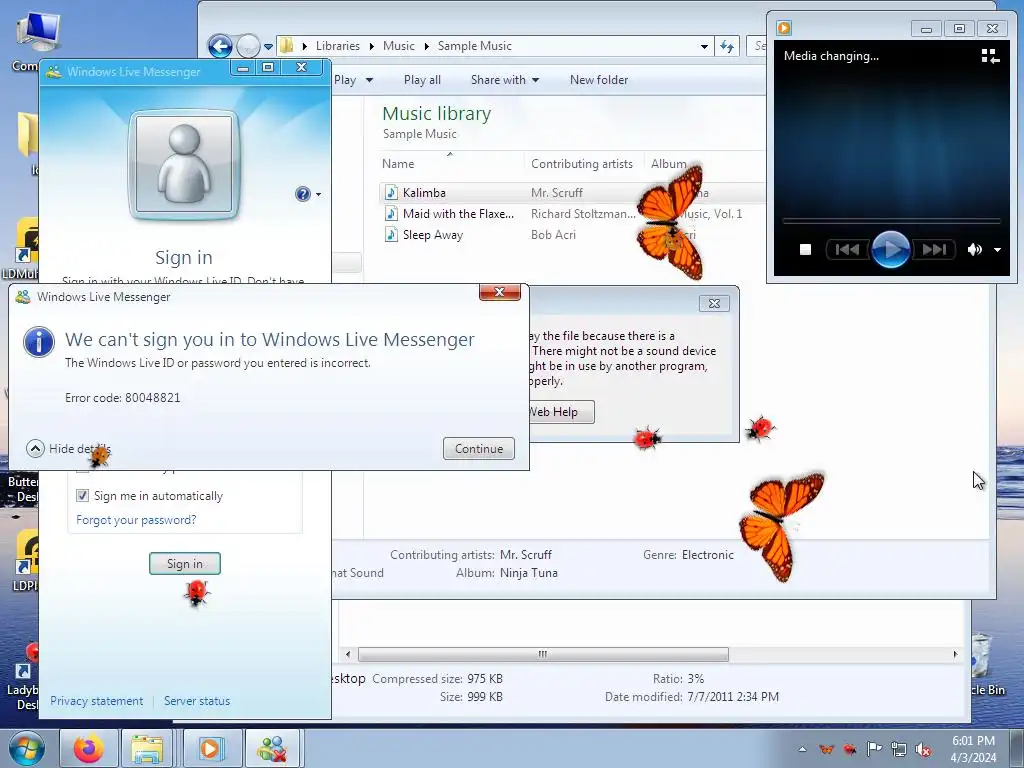1024x768 pixels.
Task: Click the blue information icon in error dialog
Action: tap(39, 342)
